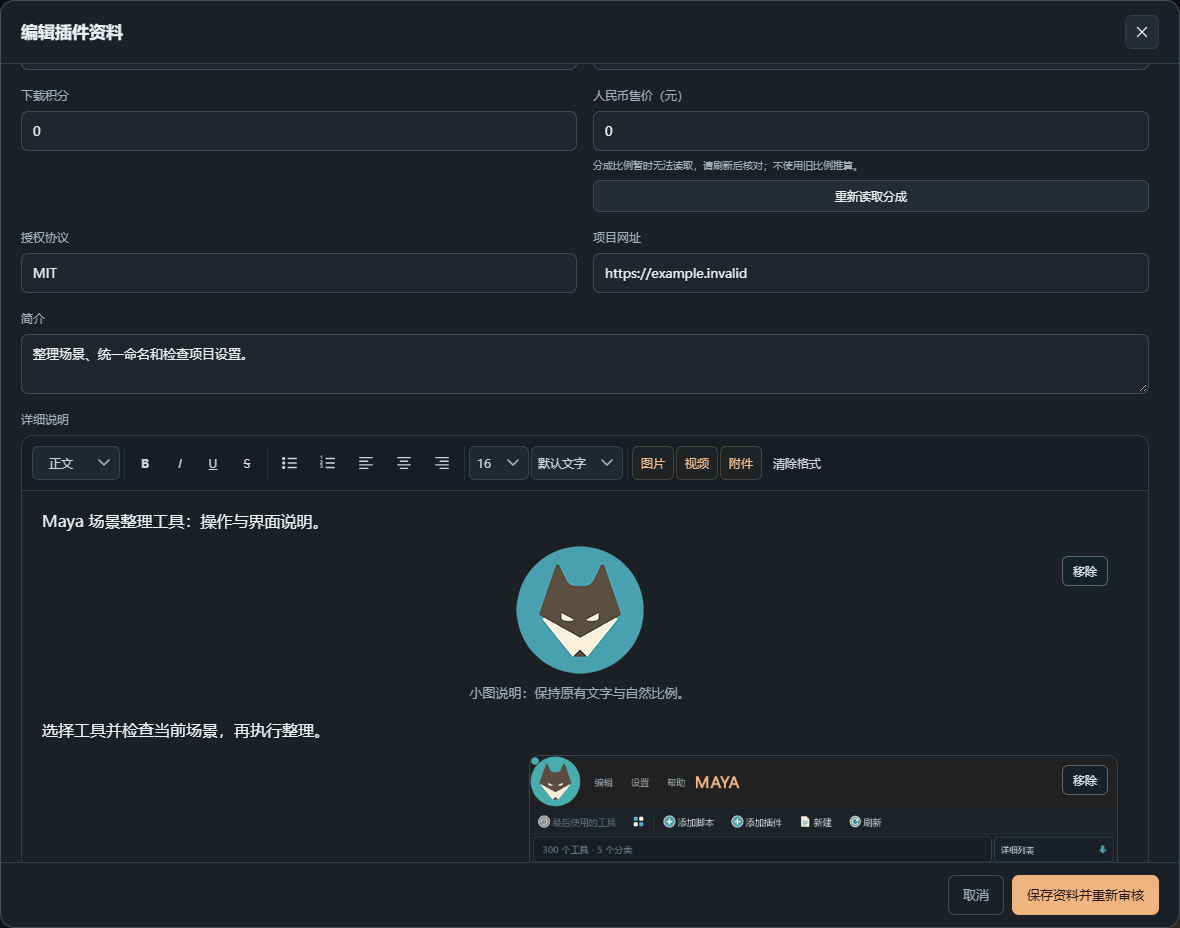The width and height of the screenshot is (1180, 928).
Task: Remove the Maya screenshot image with 移除
Action: pyautogui.click(x=1084, y=780)
